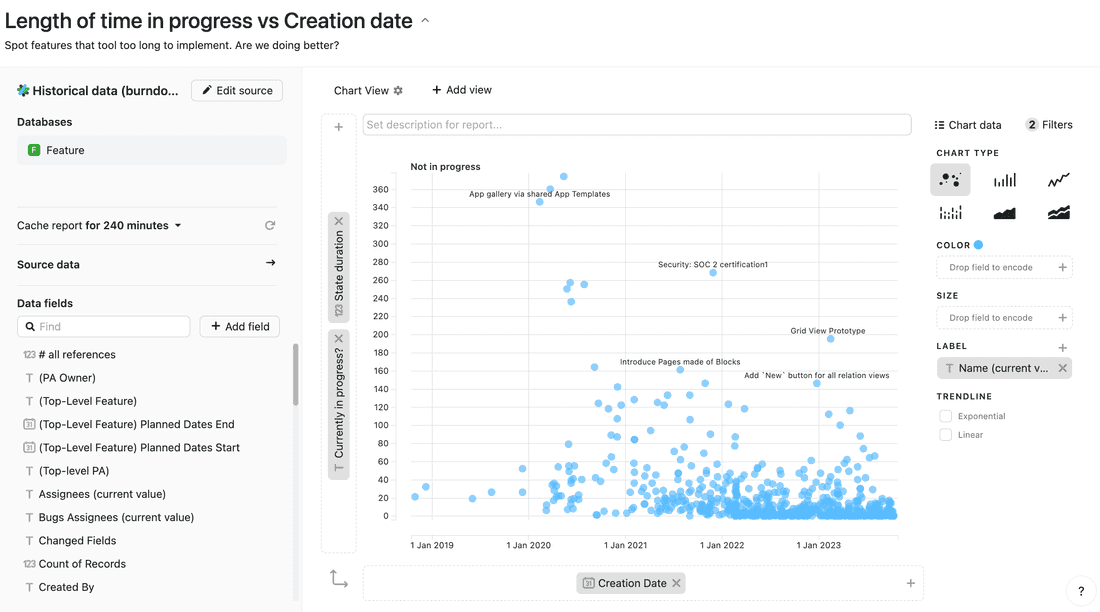The height and width of the screenshot is (612, 1100).
Task: Open the Filters tab
Action: tap(1049, 125)
